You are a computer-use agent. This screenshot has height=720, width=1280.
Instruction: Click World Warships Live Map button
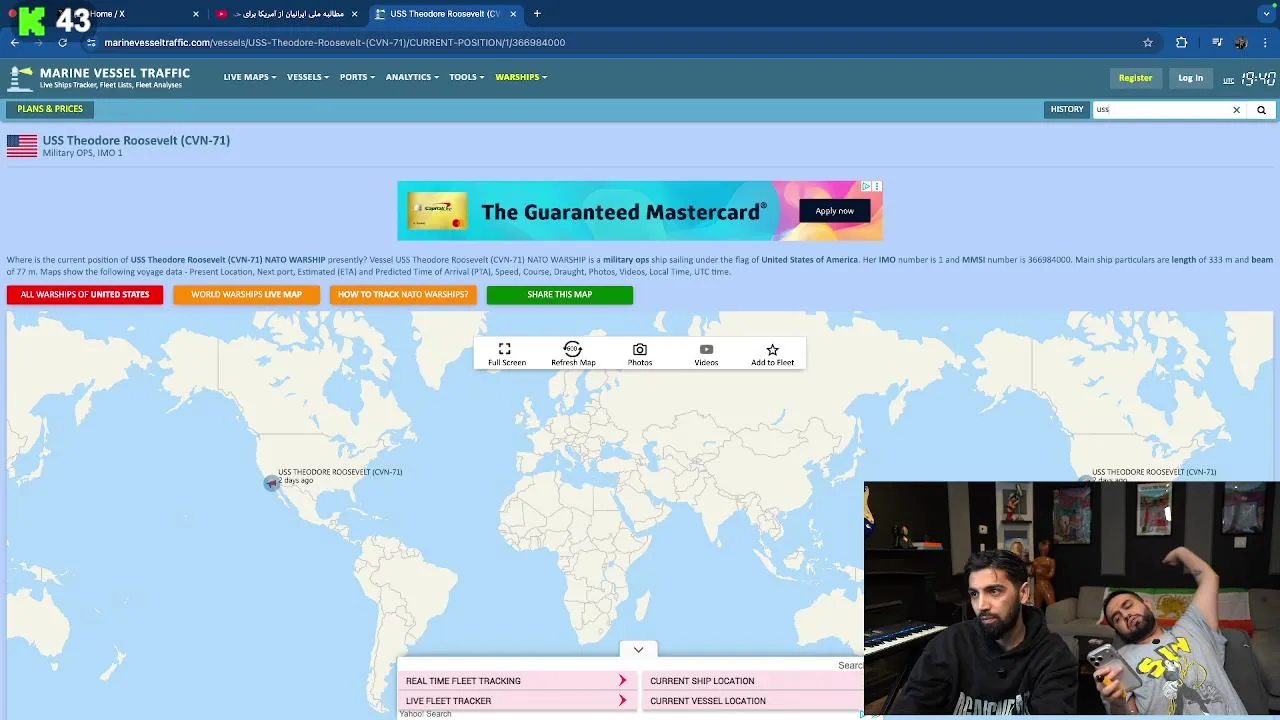tap(246, 295)
